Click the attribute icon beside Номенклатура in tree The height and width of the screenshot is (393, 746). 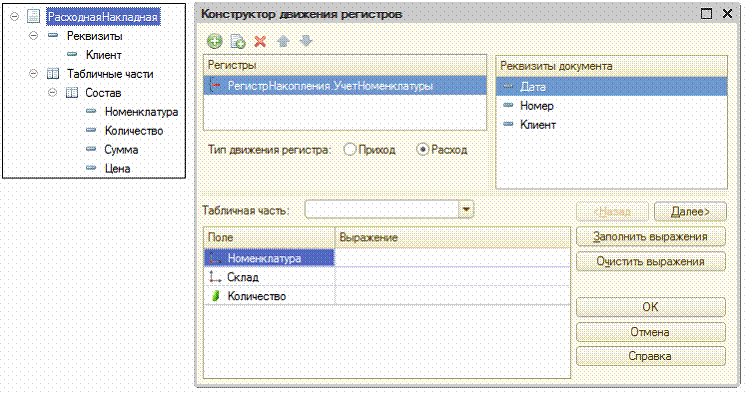tap(91, 111)
